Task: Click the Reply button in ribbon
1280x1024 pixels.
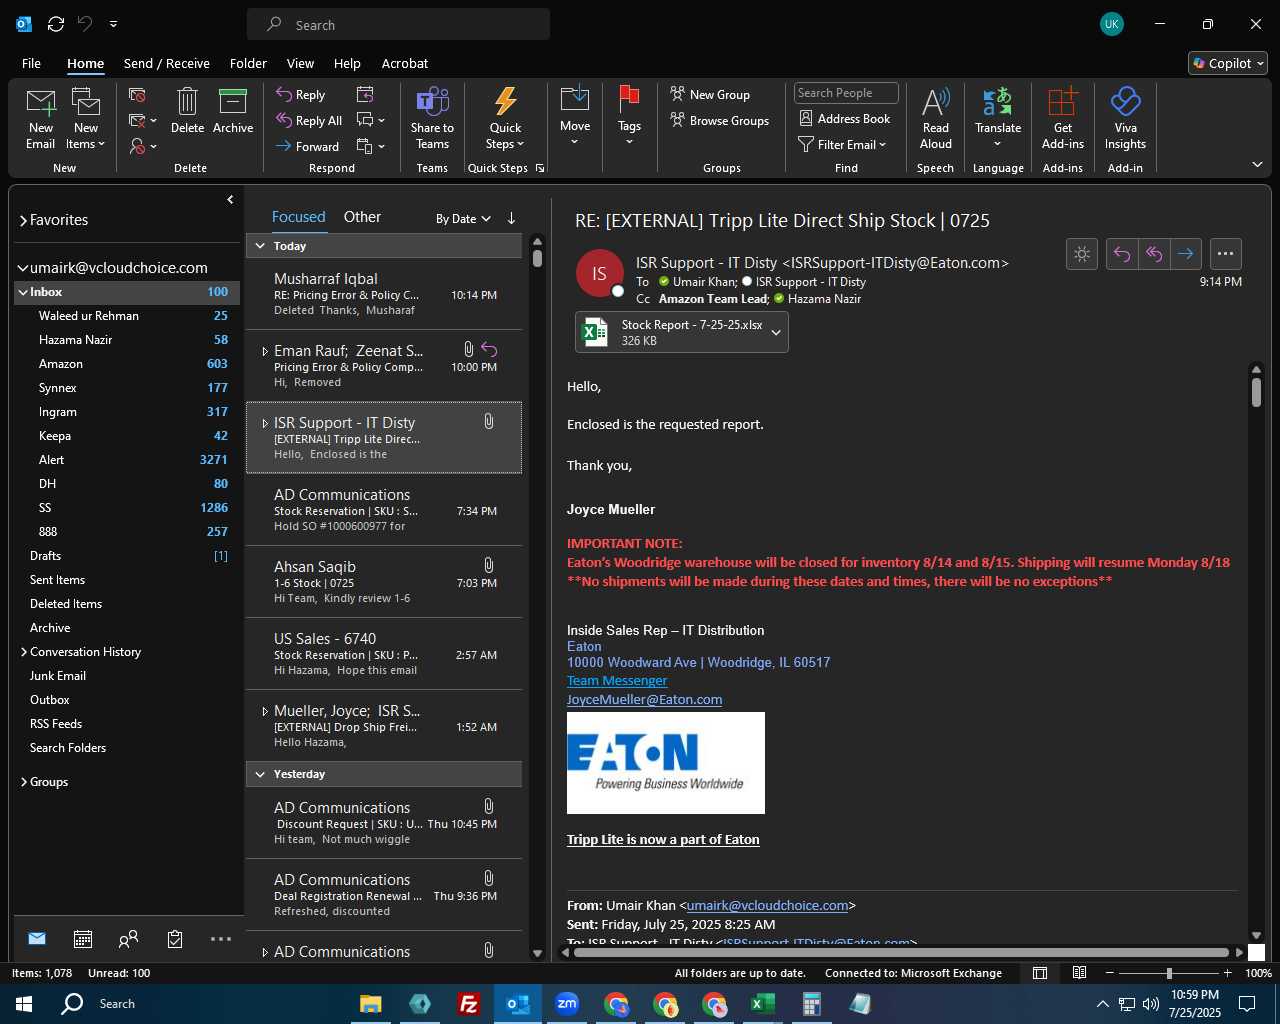Action: click(x=301, y=94)
